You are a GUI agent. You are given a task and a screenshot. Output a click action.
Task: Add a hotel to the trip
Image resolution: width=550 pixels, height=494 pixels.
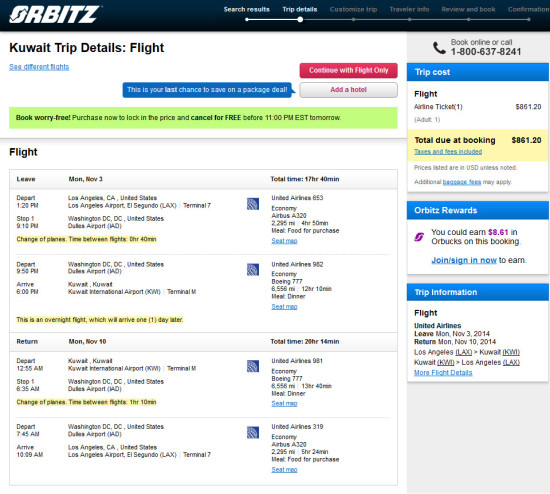(348, 90)
